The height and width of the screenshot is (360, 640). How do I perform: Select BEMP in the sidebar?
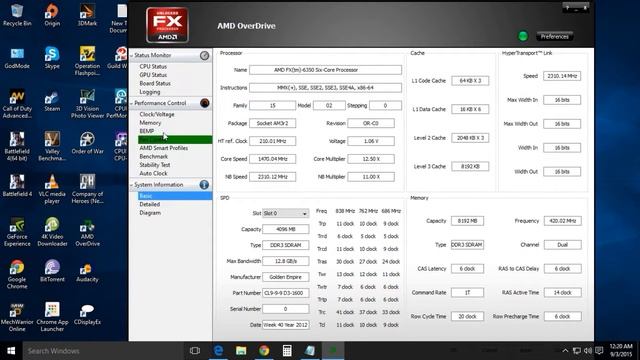(x=147, y=131)
